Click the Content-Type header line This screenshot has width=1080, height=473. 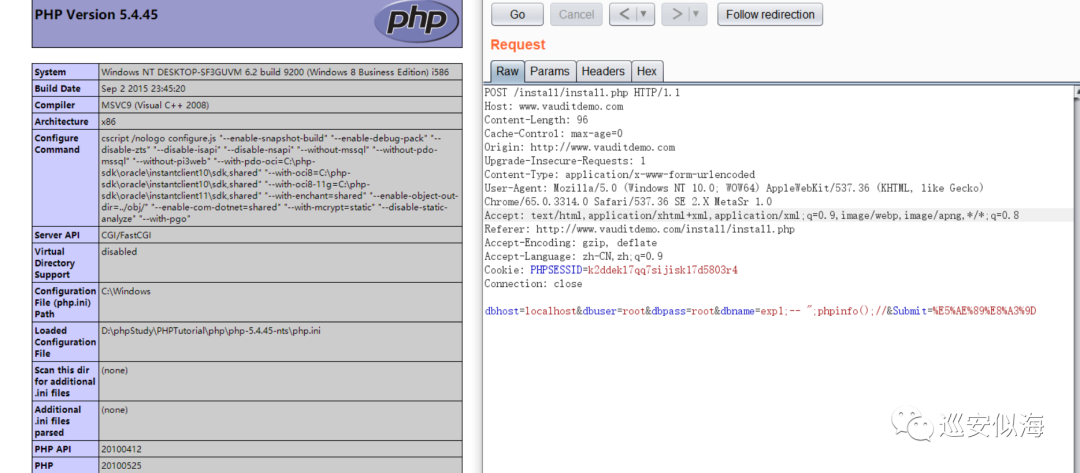tap(620, 174)
